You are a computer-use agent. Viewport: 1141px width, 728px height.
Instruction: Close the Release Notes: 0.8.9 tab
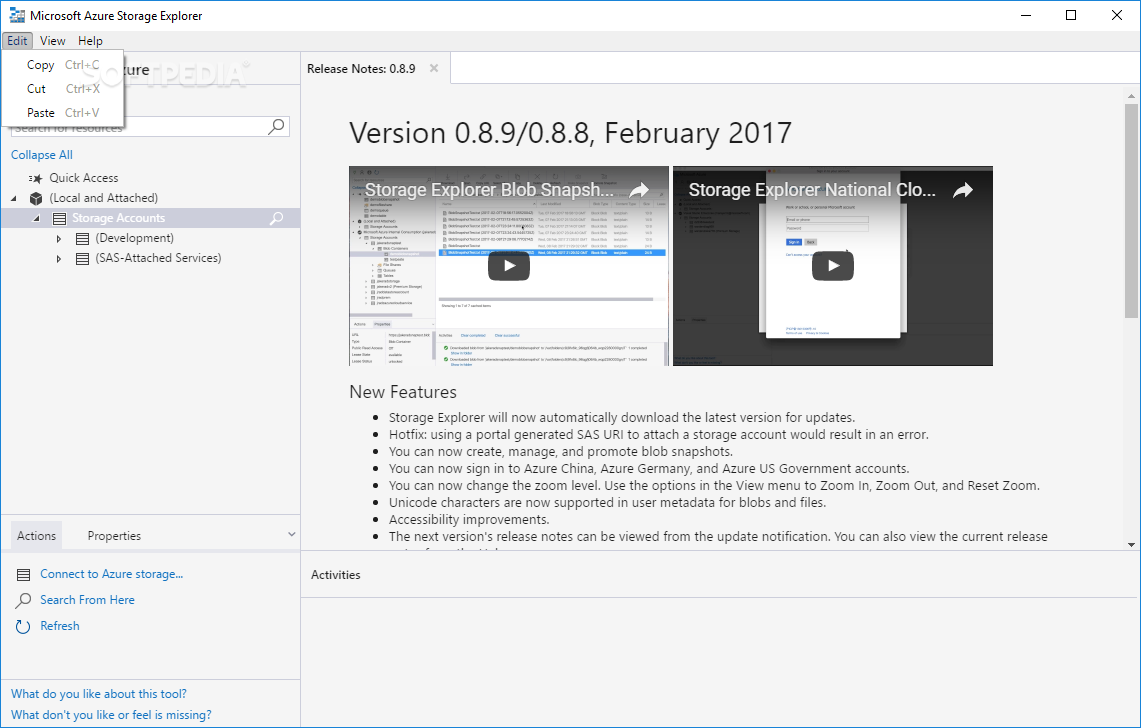click(434, 68)
